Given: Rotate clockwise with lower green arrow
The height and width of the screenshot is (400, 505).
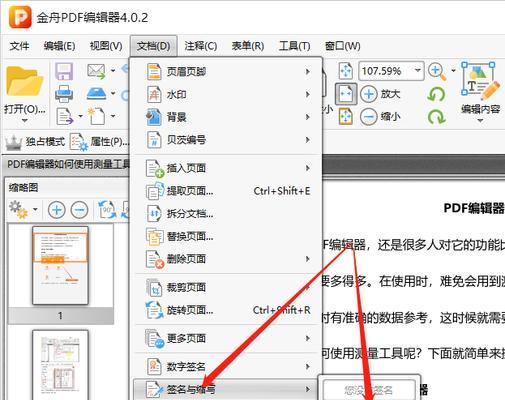Looking at the screenshot, I should click(x=437, y=117).
